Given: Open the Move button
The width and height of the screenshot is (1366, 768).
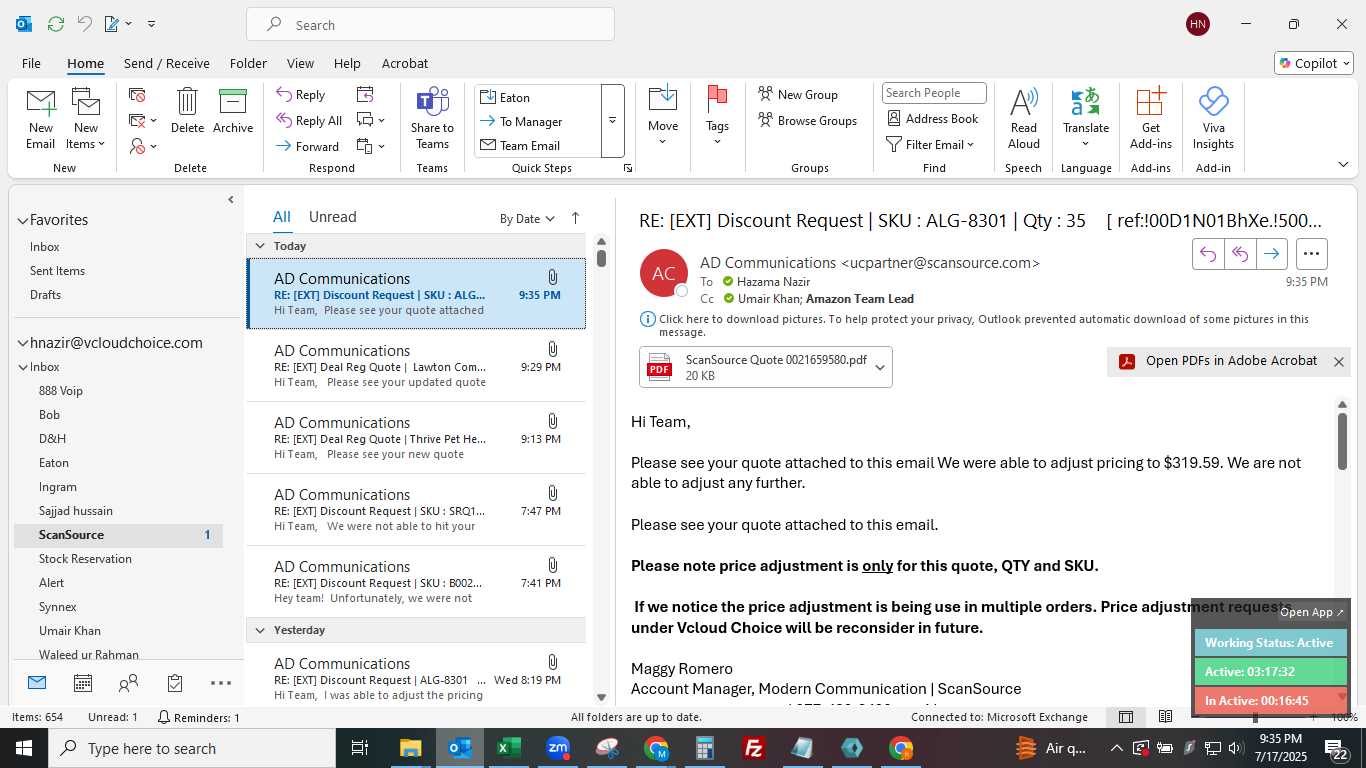Looking at the screenshot, I should [x=663, y=116].
